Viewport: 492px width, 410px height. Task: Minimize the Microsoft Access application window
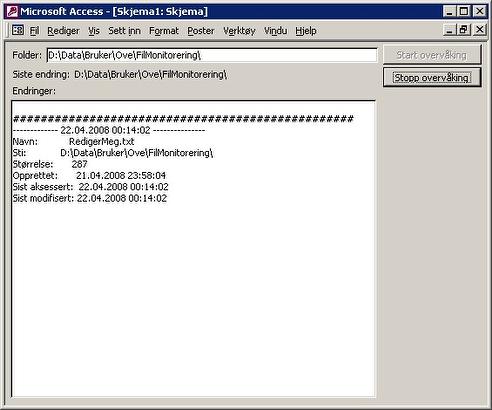pos(450,11)
